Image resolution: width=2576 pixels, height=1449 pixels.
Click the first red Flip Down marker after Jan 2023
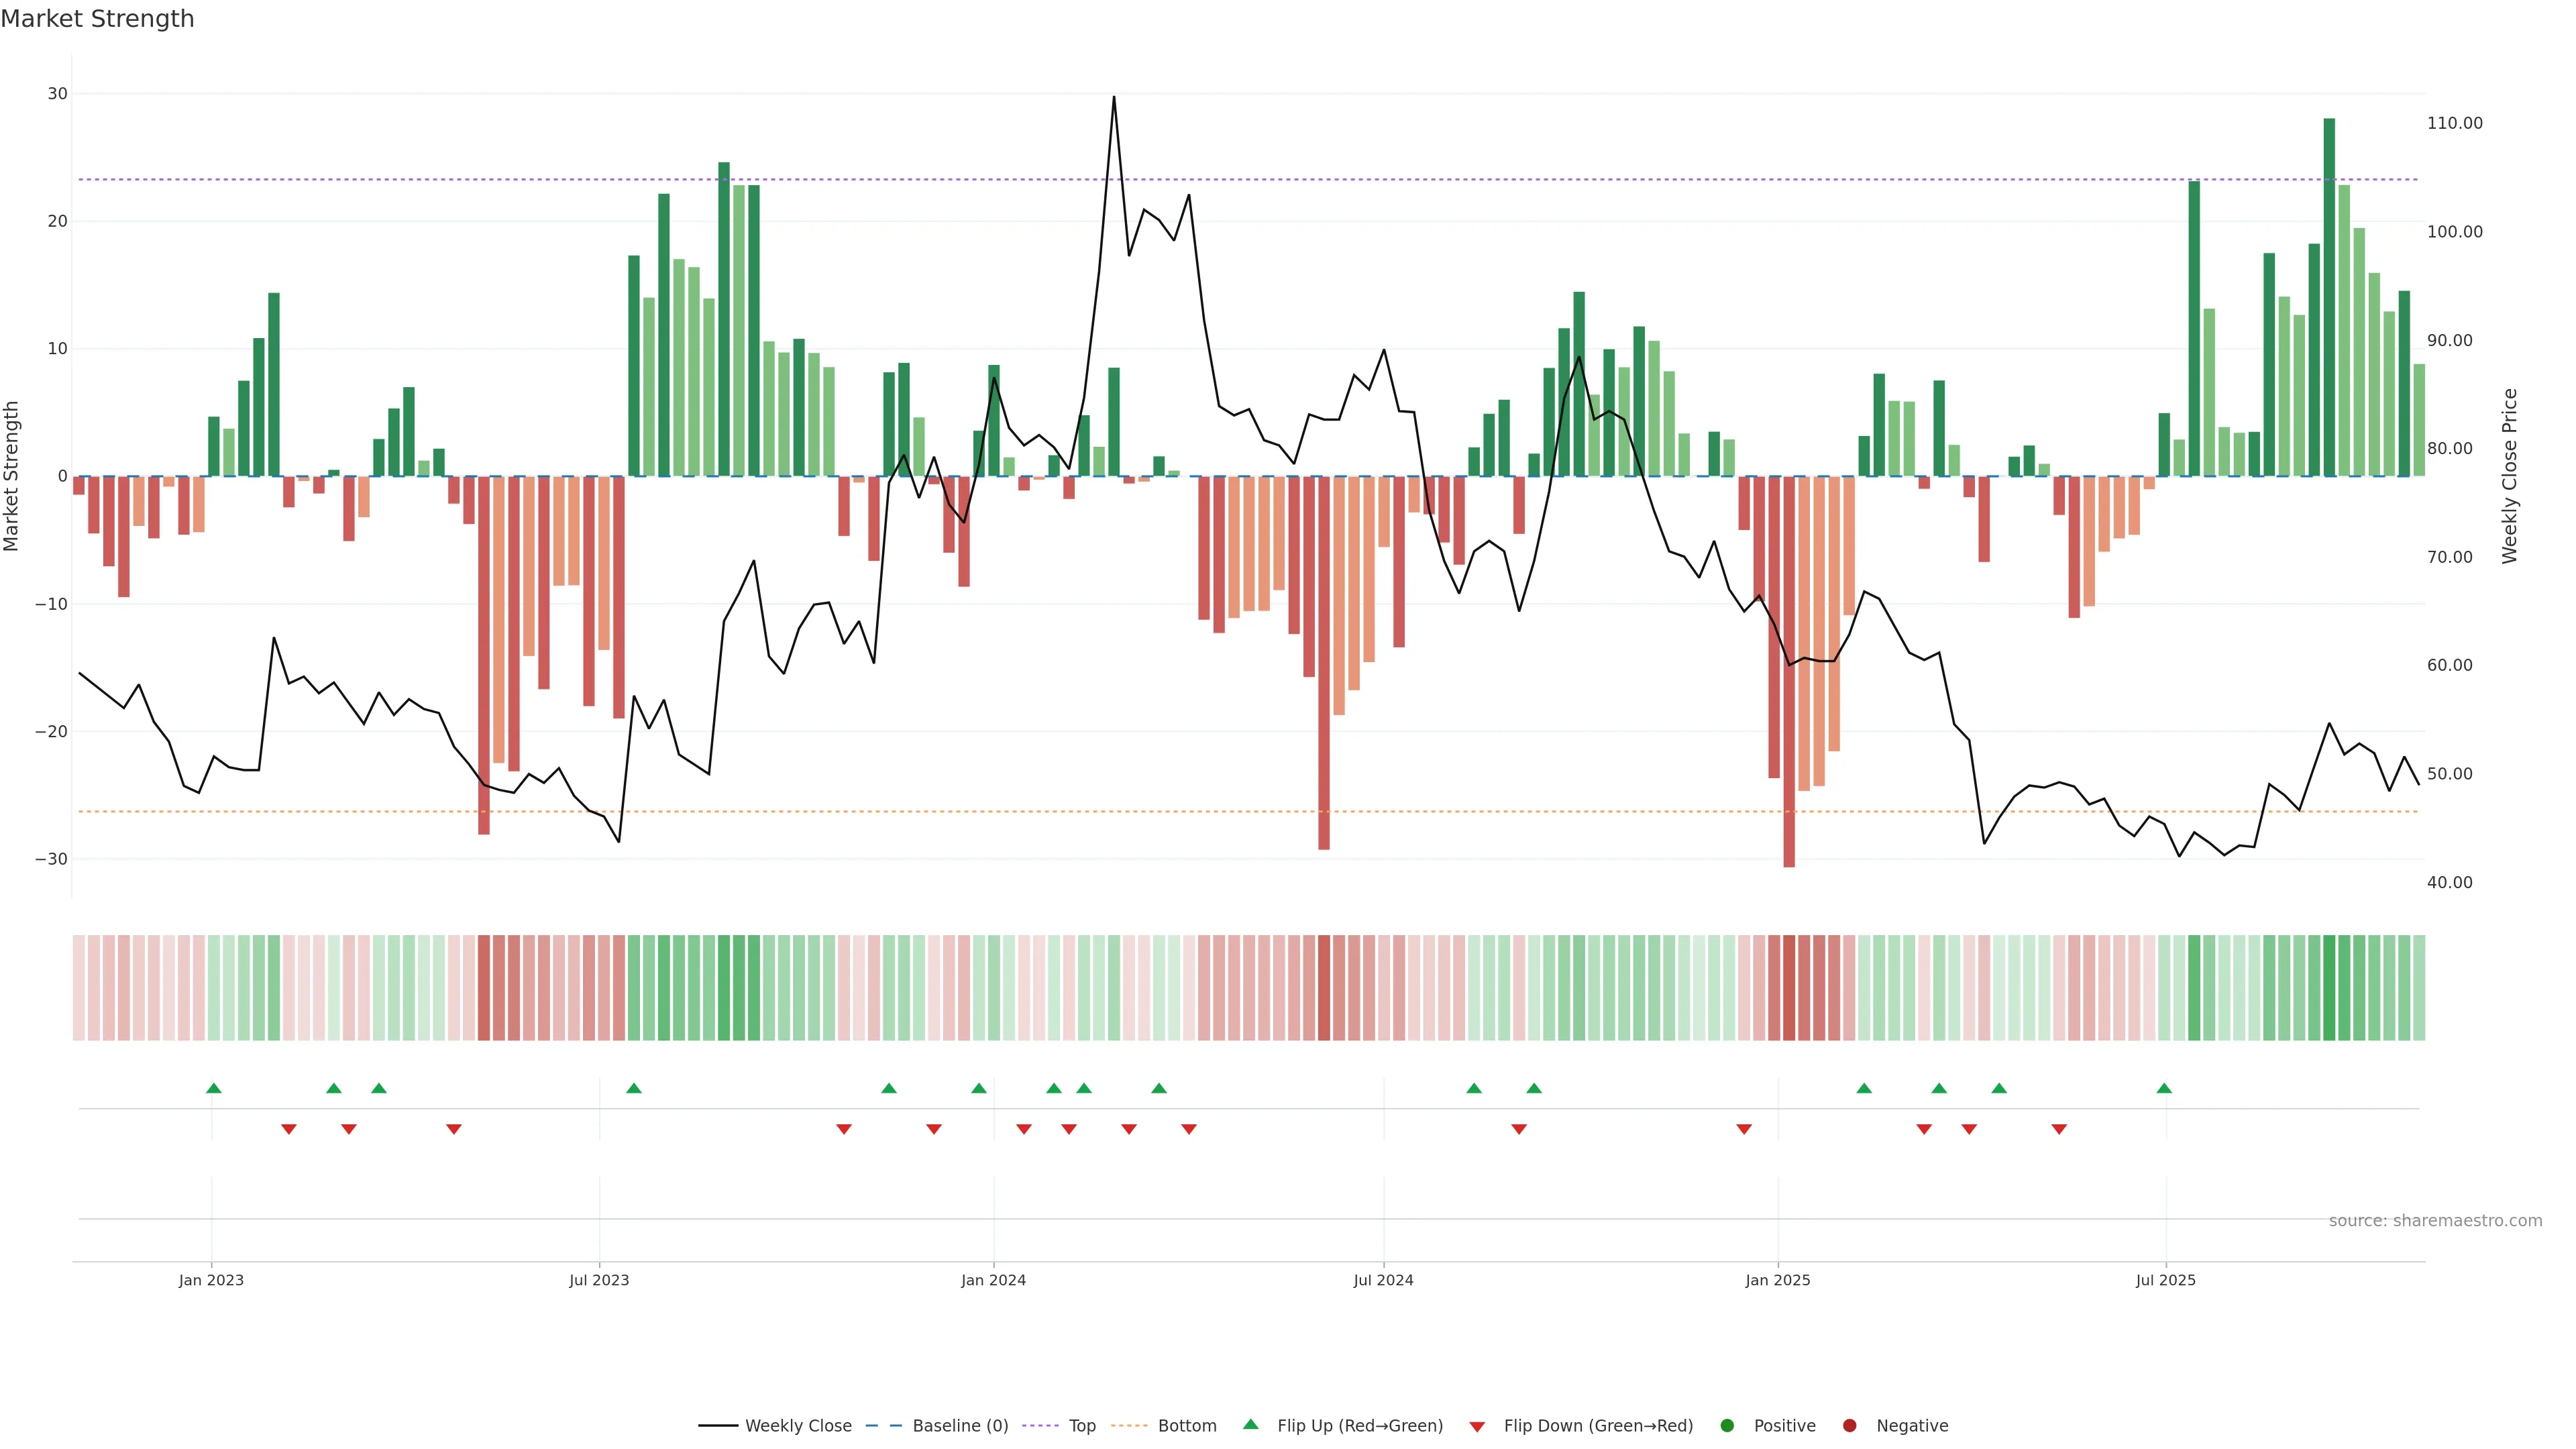289,1129
